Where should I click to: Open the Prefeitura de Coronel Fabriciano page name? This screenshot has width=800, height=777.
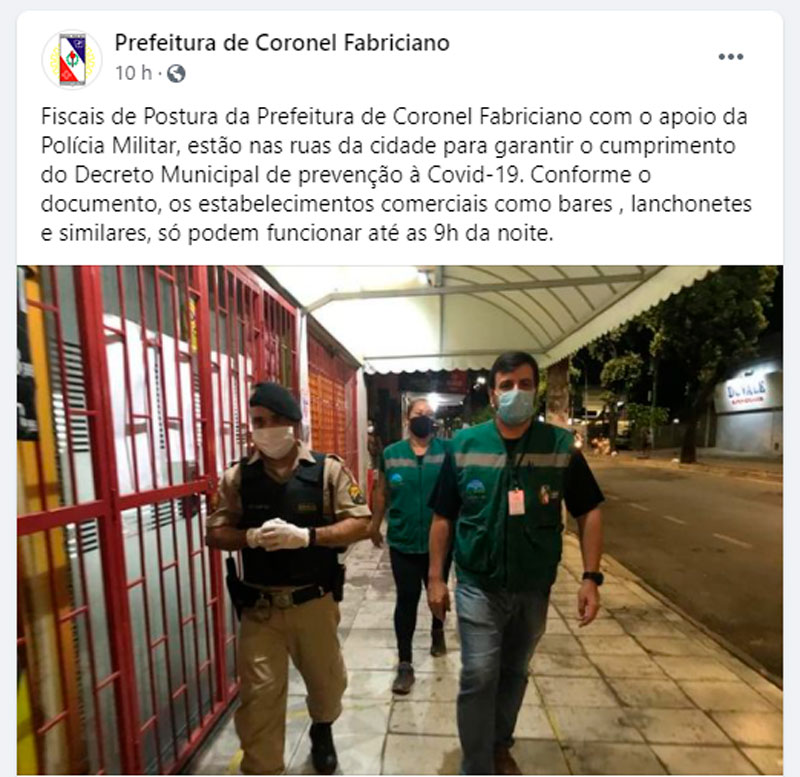[282, 42]
